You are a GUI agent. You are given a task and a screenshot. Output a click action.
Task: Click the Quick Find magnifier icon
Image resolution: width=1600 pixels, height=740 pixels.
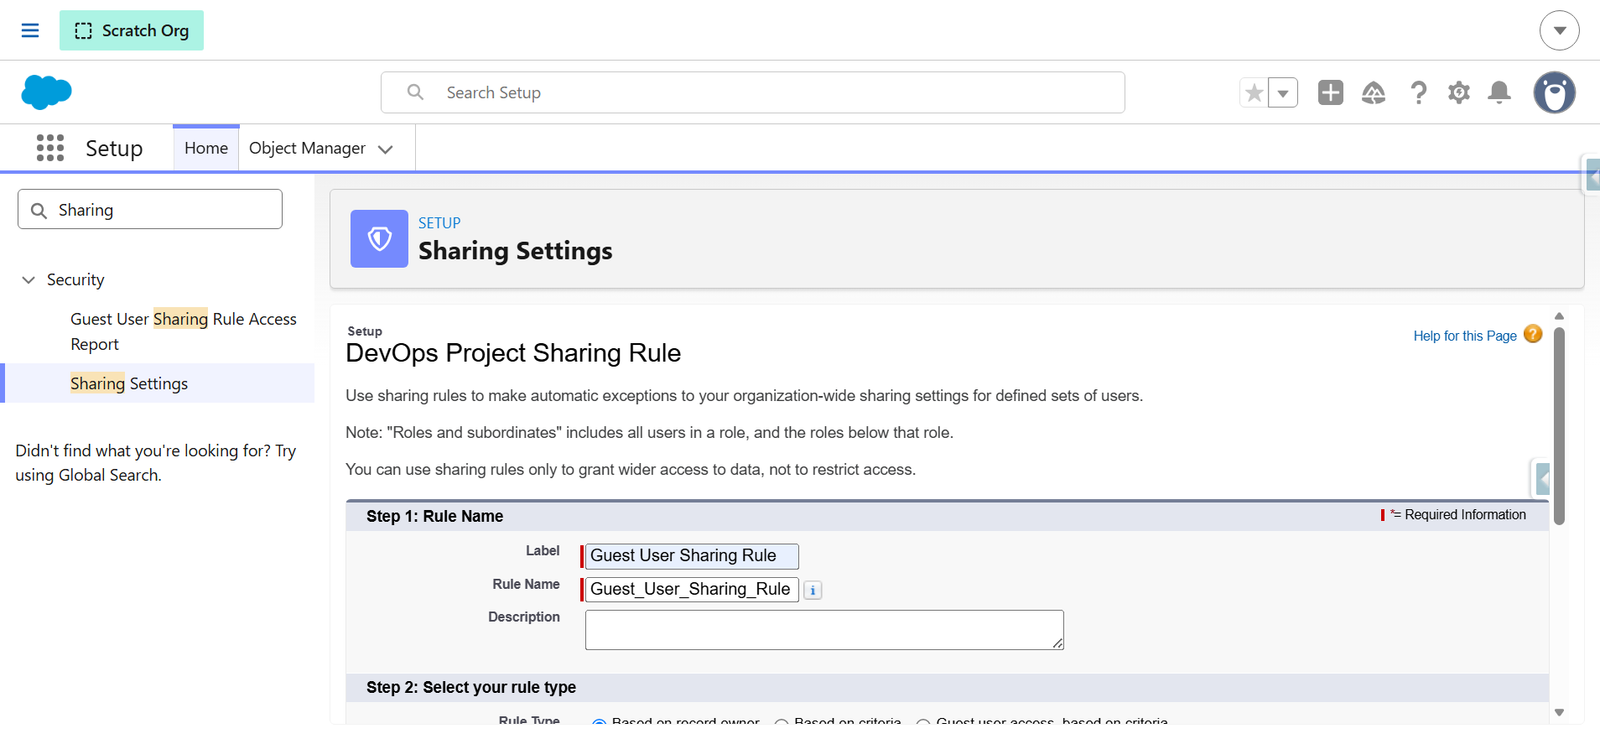(x=39, y=211)
